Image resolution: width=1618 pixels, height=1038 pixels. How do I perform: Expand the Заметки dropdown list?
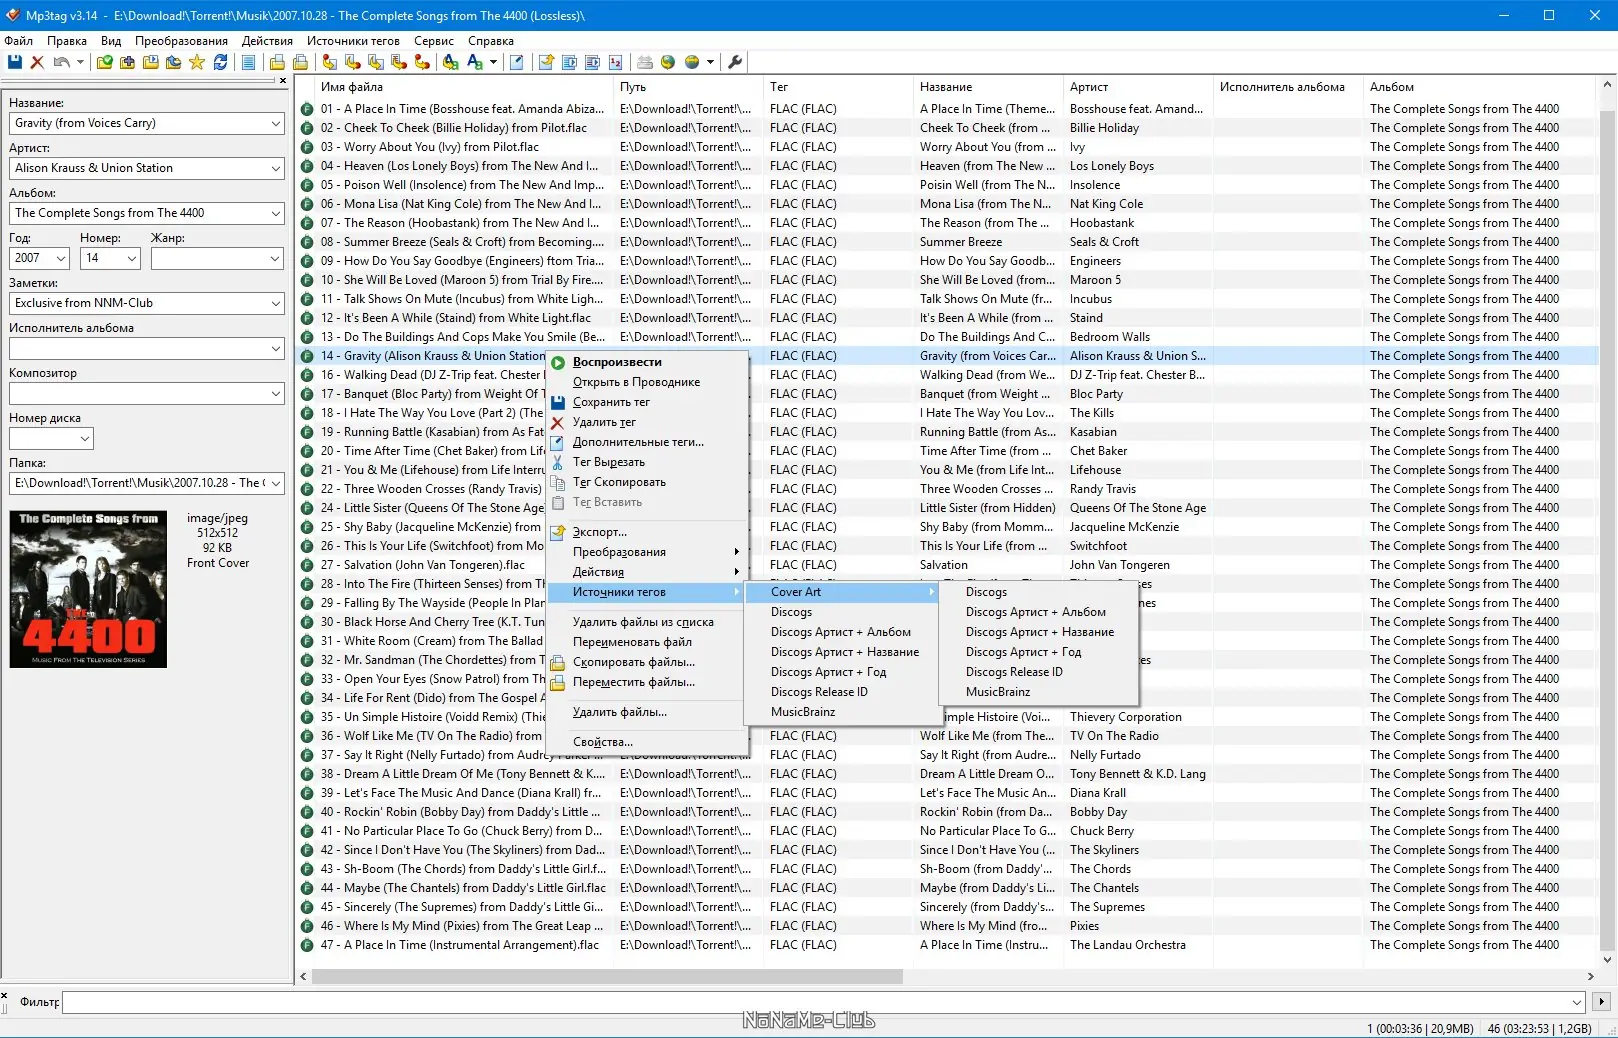tap(275, 303)
